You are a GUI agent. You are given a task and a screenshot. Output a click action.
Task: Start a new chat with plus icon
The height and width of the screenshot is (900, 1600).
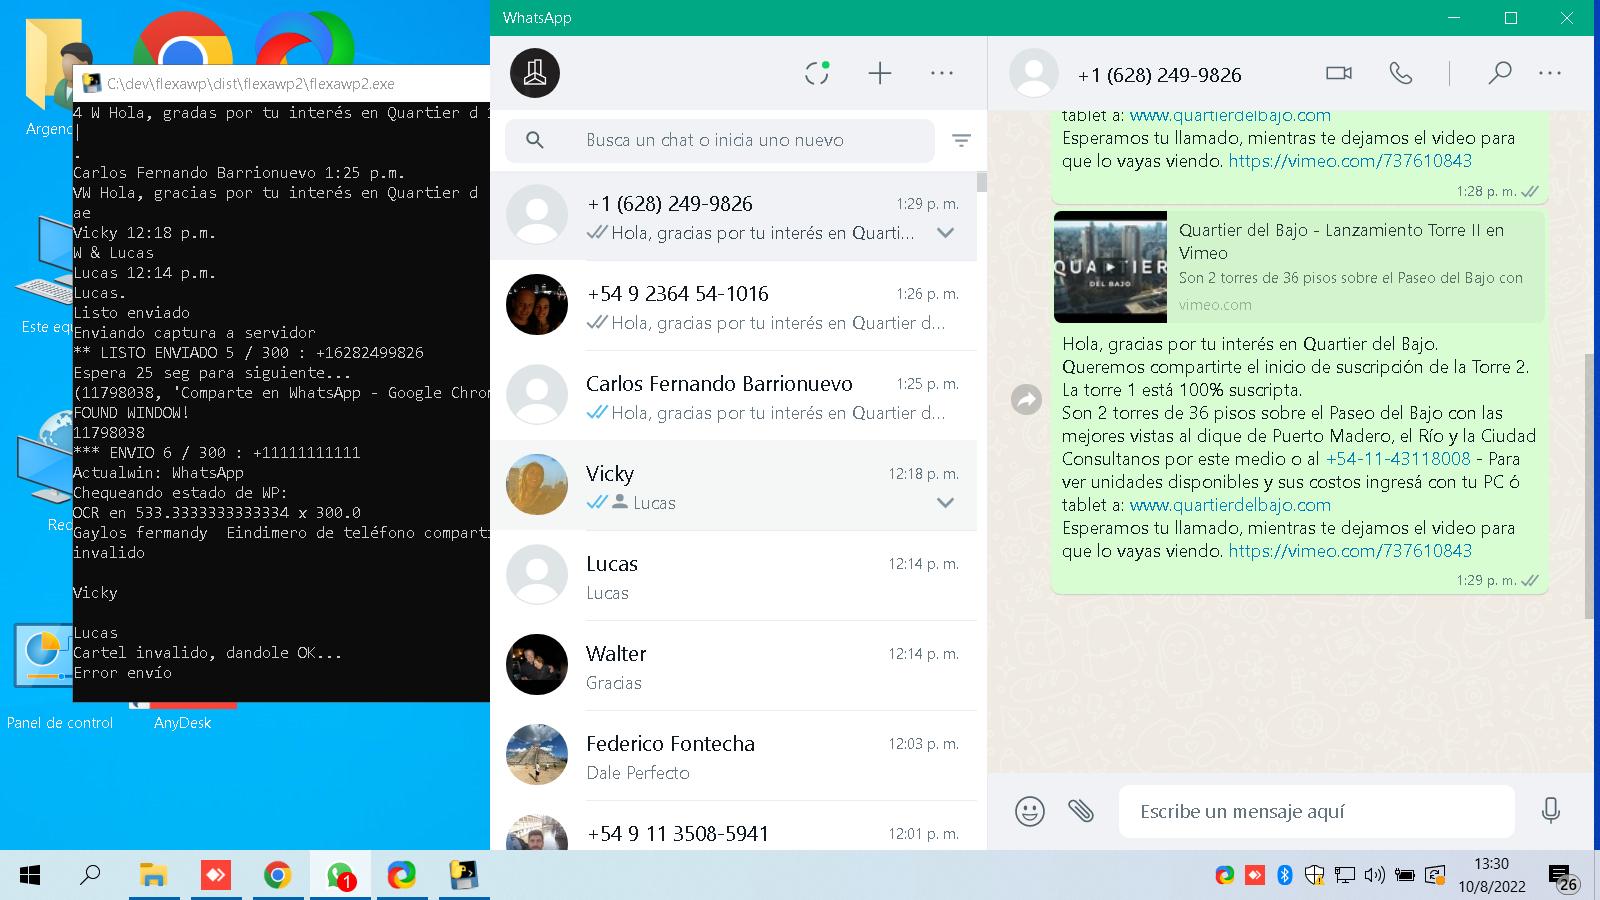880,73
